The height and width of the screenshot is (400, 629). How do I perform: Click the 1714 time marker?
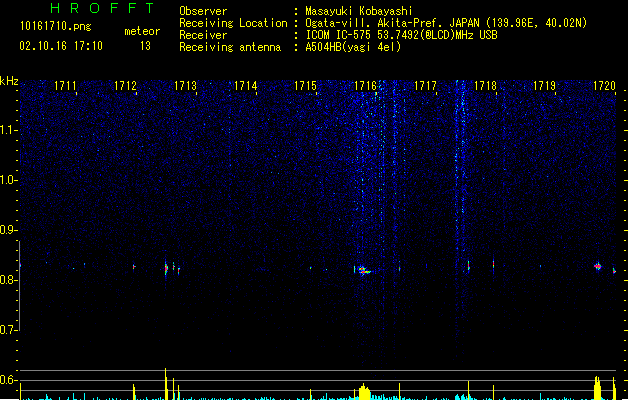[x=246, y=86]
